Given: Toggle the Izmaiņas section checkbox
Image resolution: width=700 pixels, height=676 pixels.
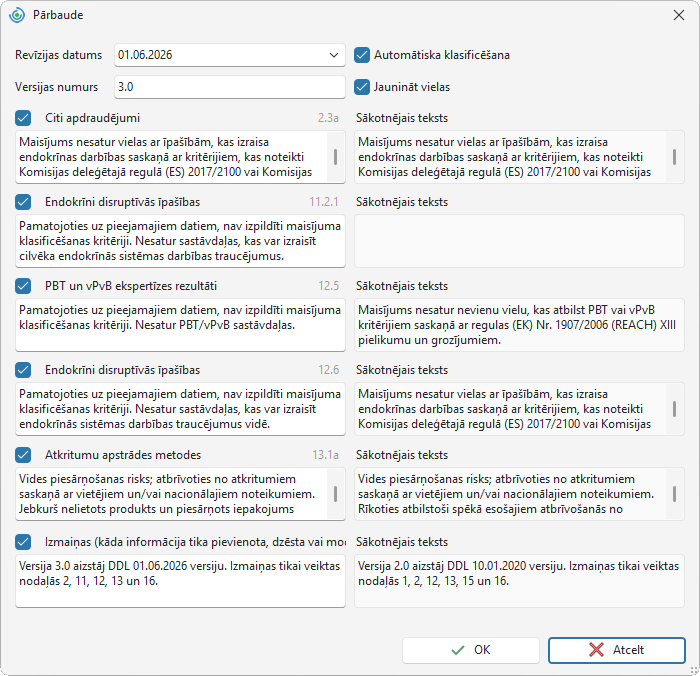Looking at the screenshot, I should click(x=23, y=542).
